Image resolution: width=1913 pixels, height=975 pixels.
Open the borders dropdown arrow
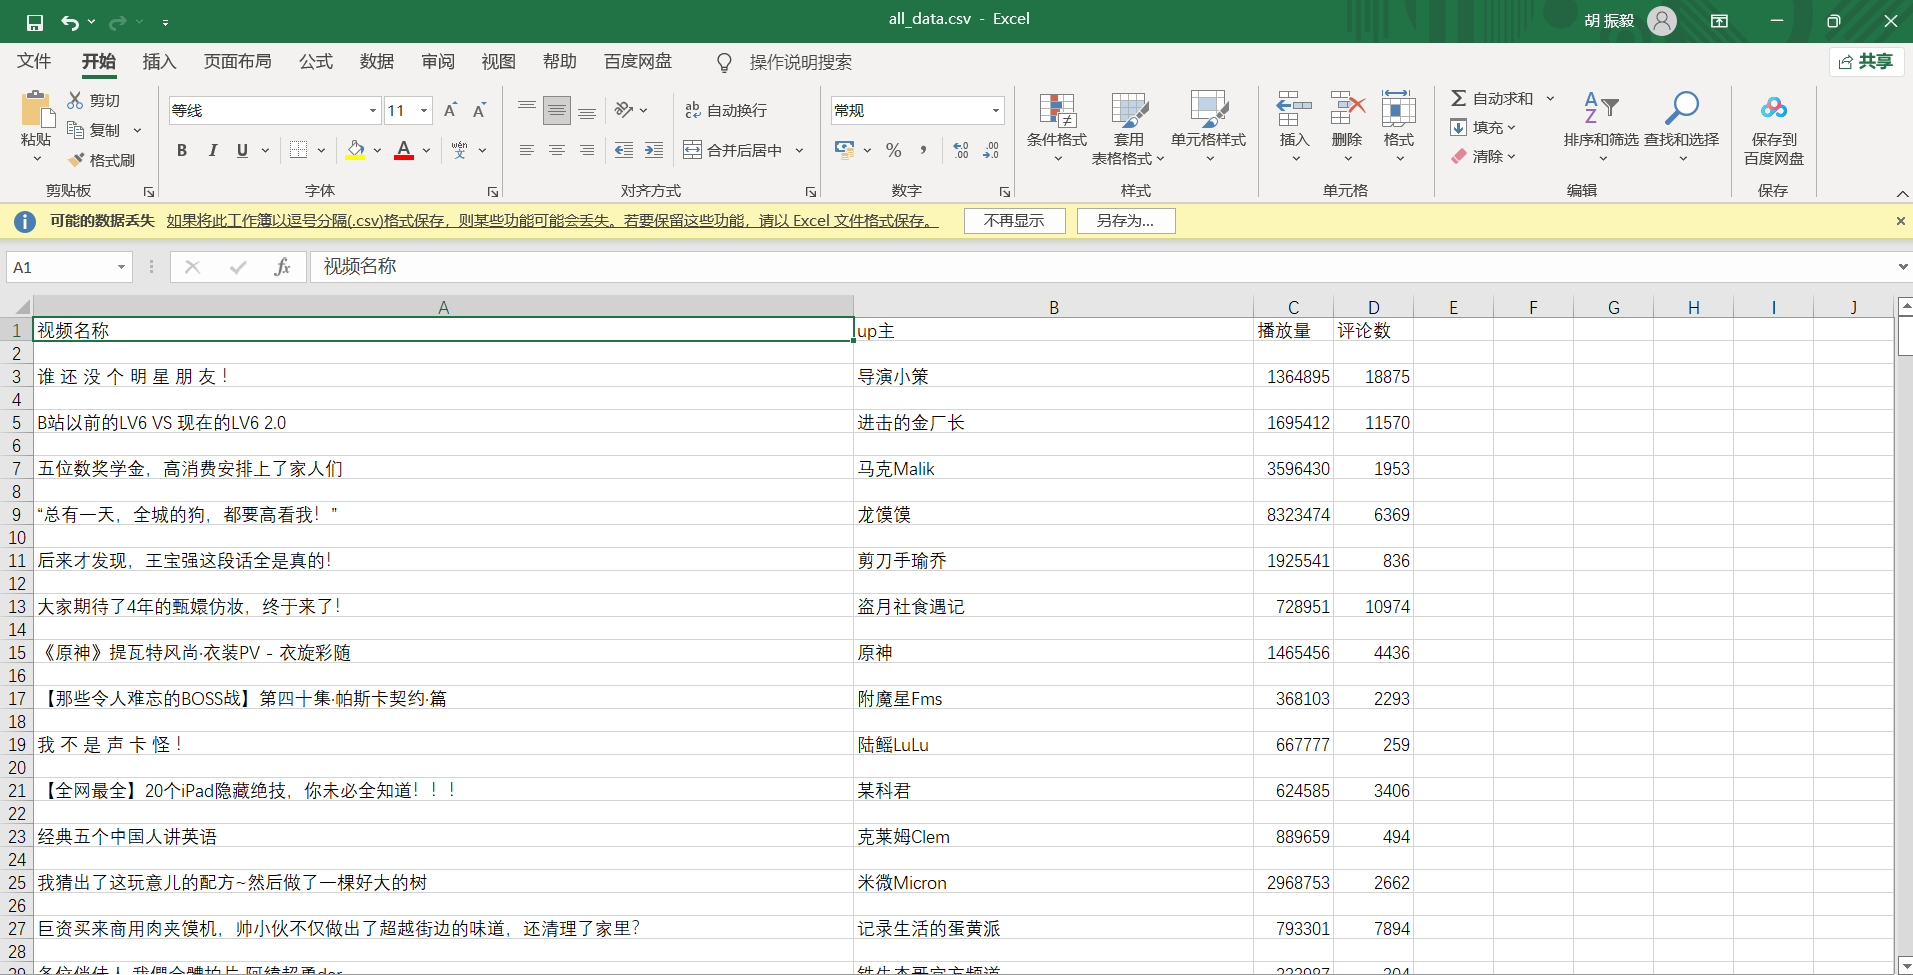click(x=321, y=150)
